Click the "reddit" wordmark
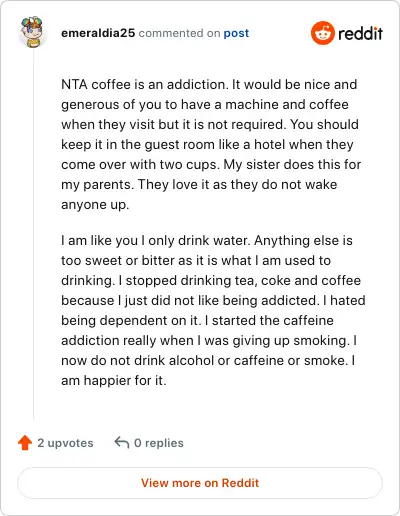 coord(360,33)
